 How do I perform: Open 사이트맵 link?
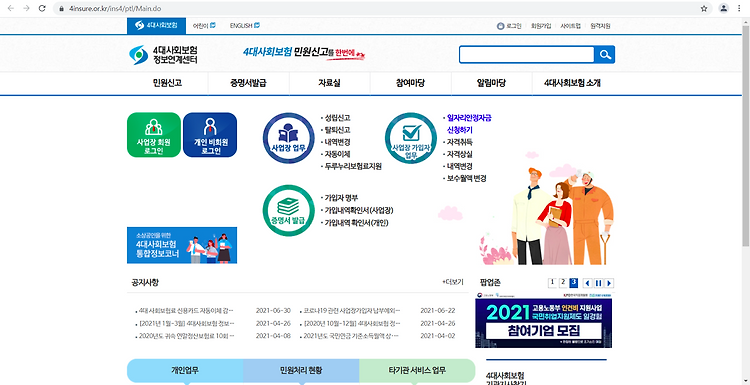click(x=571, y=26)
